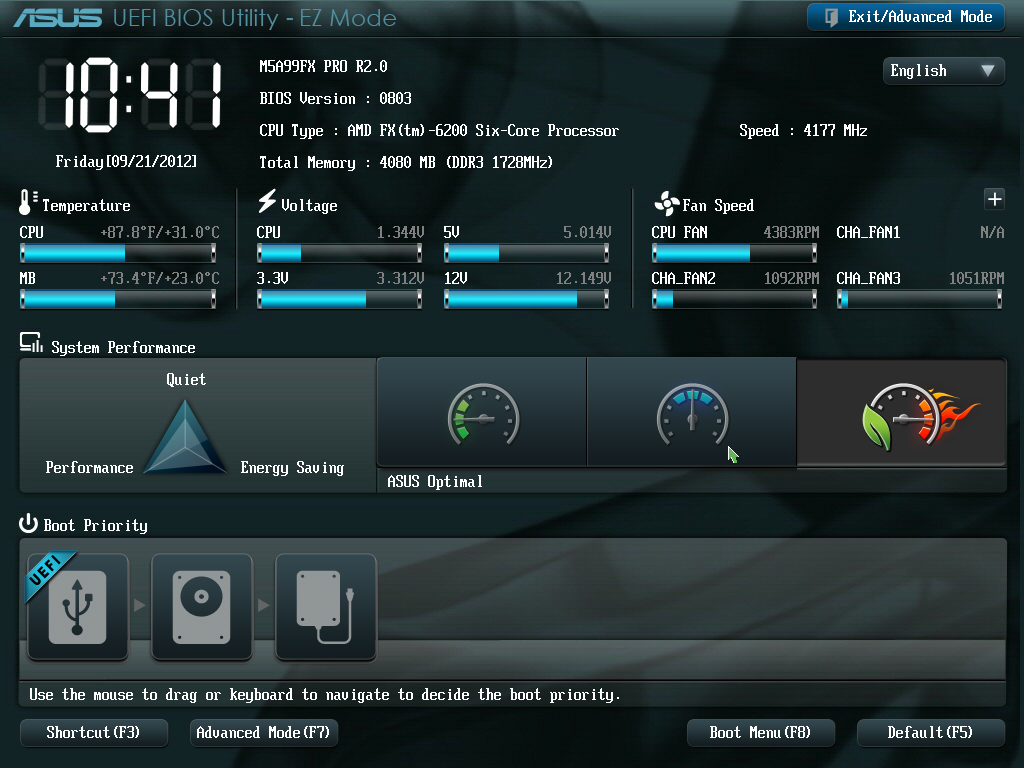Screen dimensions: 1024x768
Task: Open the English language dropdown
Action: pos(943,71)
